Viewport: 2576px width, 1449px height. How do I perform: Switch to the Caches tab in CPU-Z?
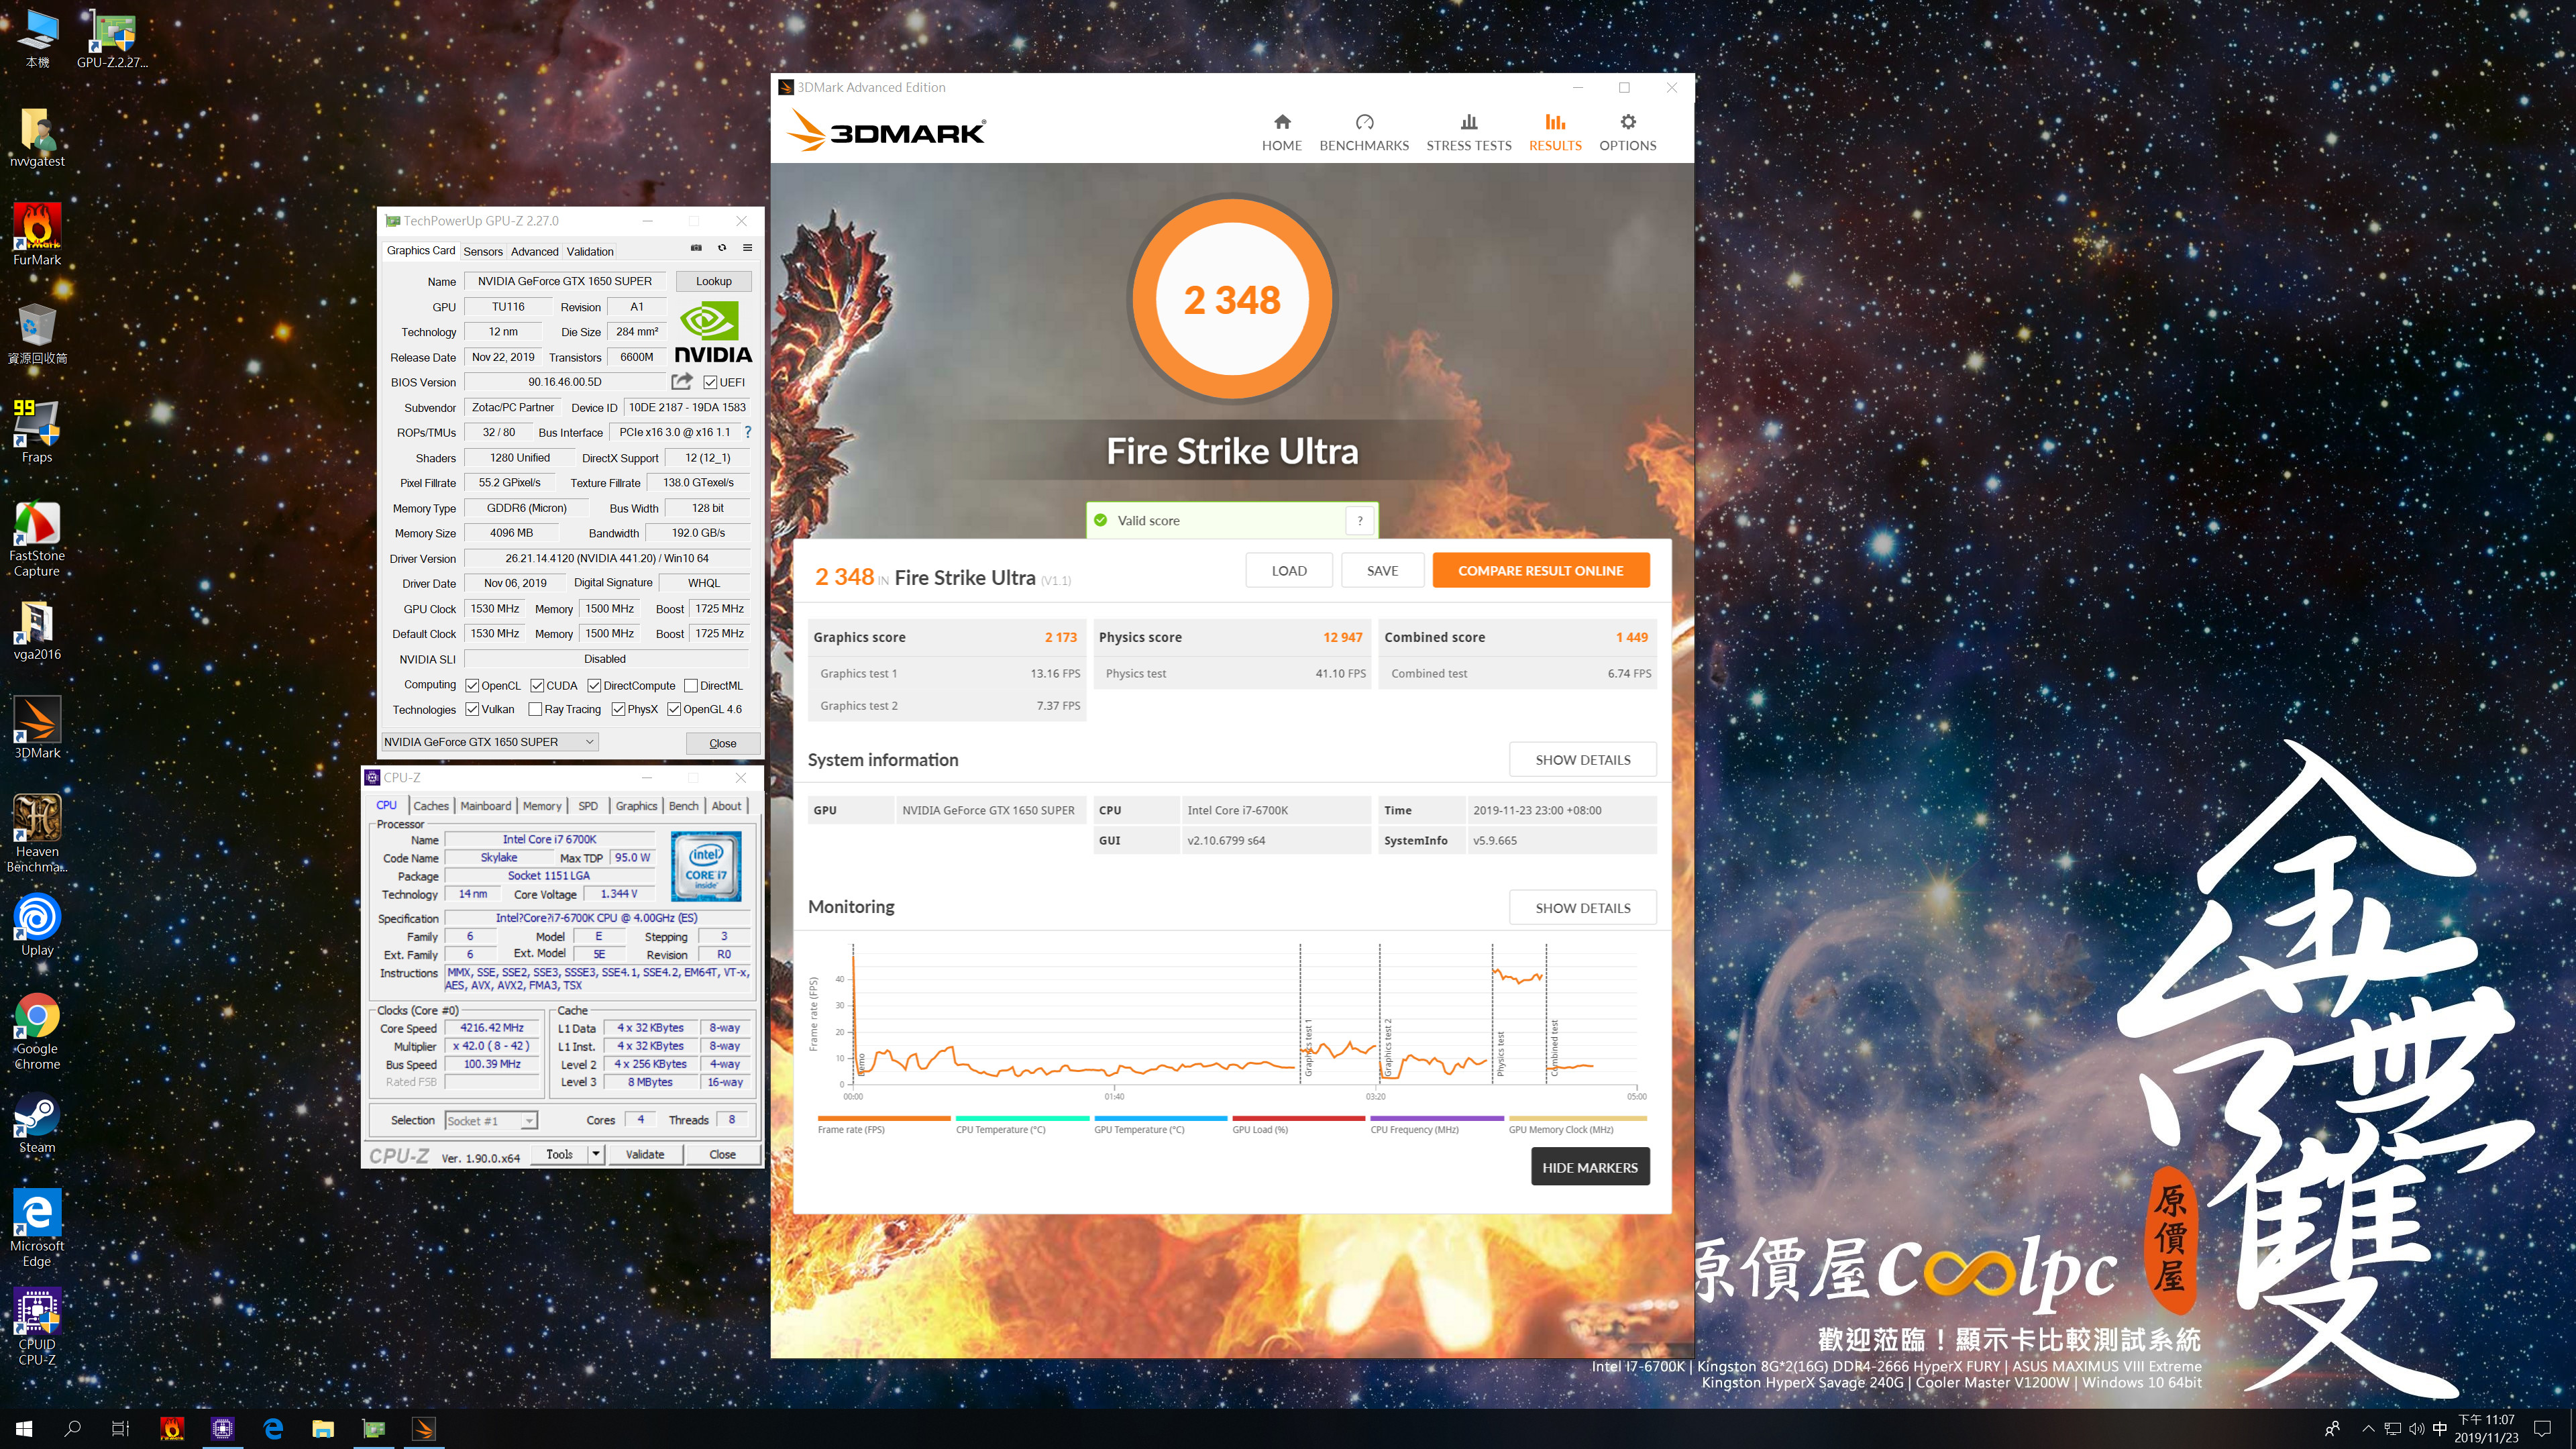(431, 805)
